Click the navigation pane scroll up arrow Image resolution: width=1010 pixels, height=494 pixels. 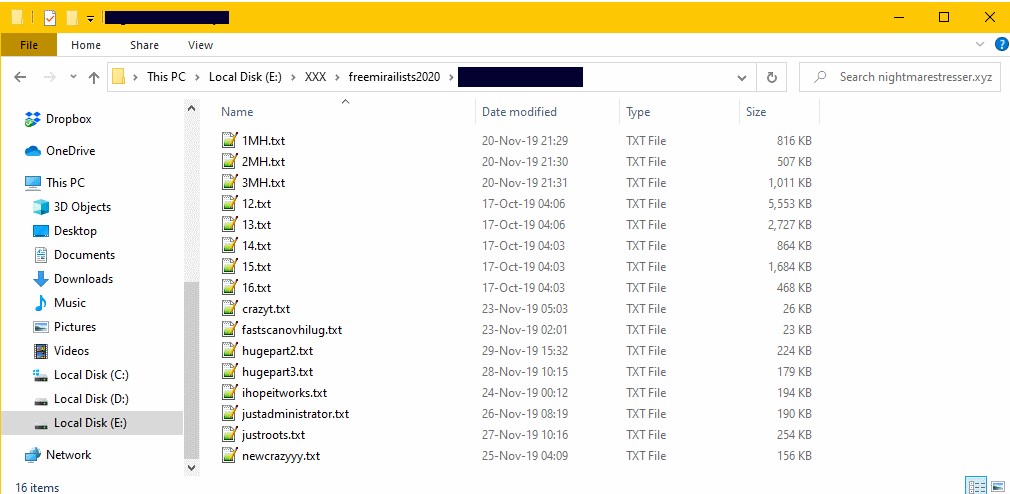click(191, 109)
